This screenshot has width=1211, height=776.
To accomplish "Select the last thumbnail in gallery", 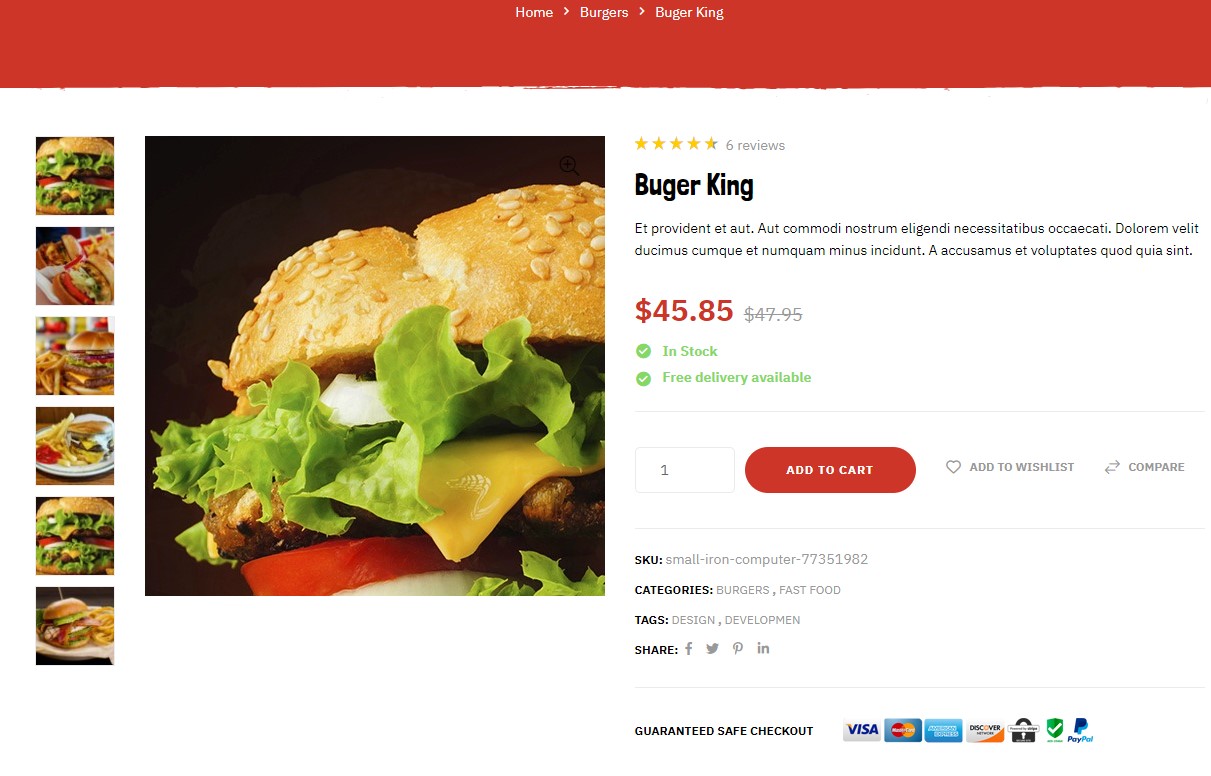I will [x=75, y=626].
